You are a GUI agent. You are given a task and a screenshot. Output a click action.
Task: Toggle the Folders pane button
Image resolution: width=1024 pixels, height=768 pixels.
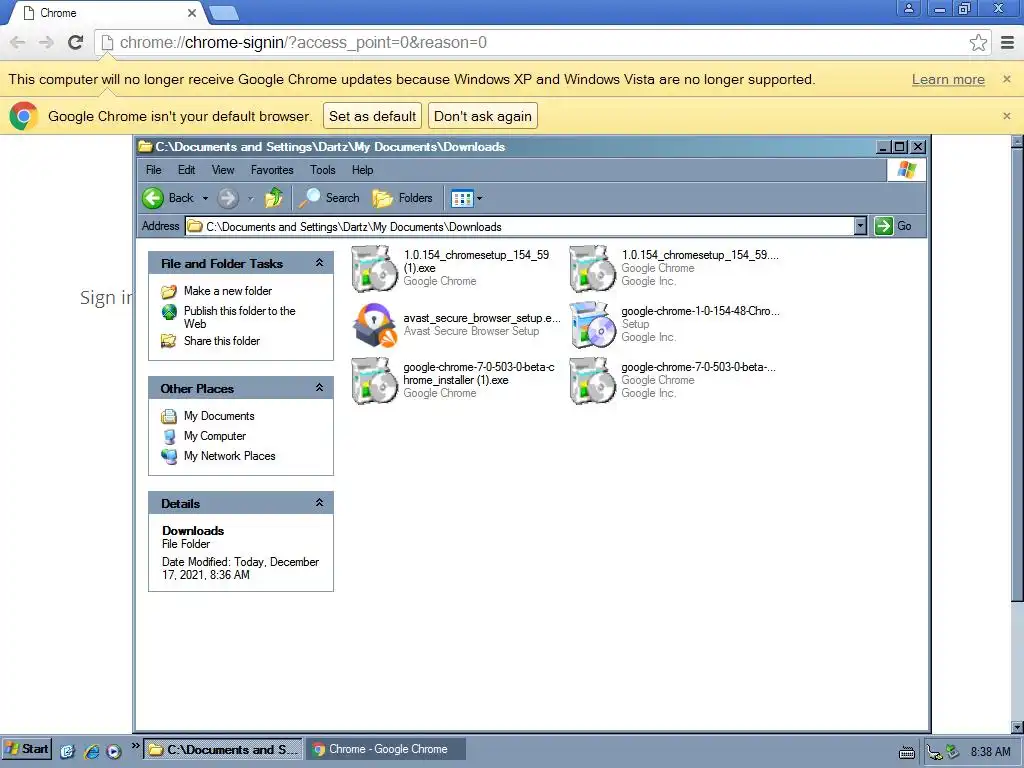402,198
